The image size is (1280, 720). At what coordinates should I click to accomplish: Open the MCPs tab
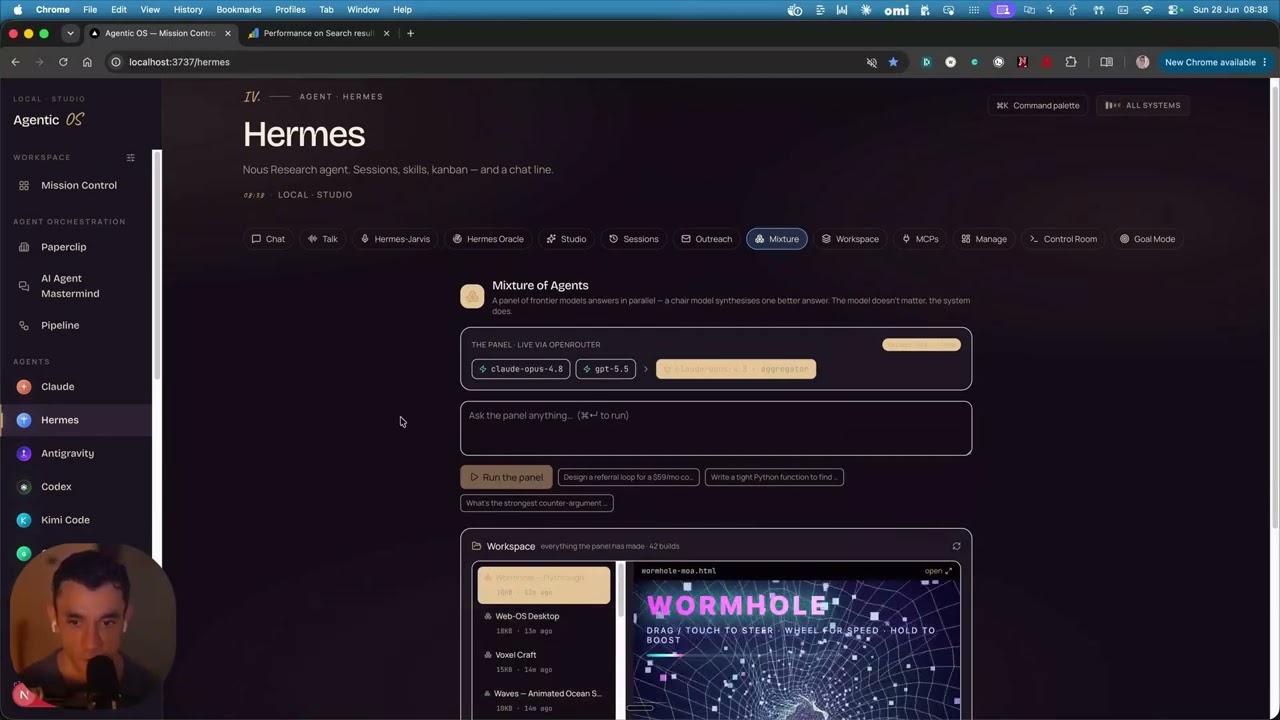[920, 239]
